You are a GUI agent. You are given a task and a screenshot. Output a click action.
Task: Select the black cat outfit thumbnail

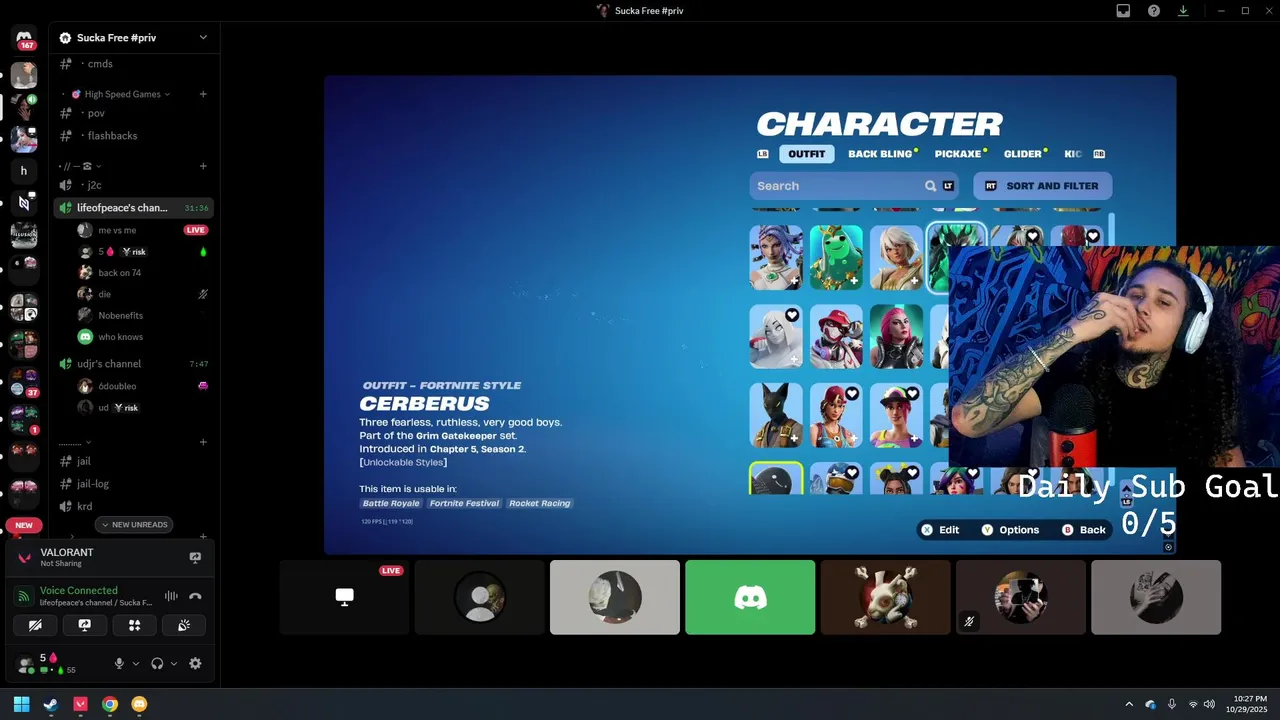776,415
